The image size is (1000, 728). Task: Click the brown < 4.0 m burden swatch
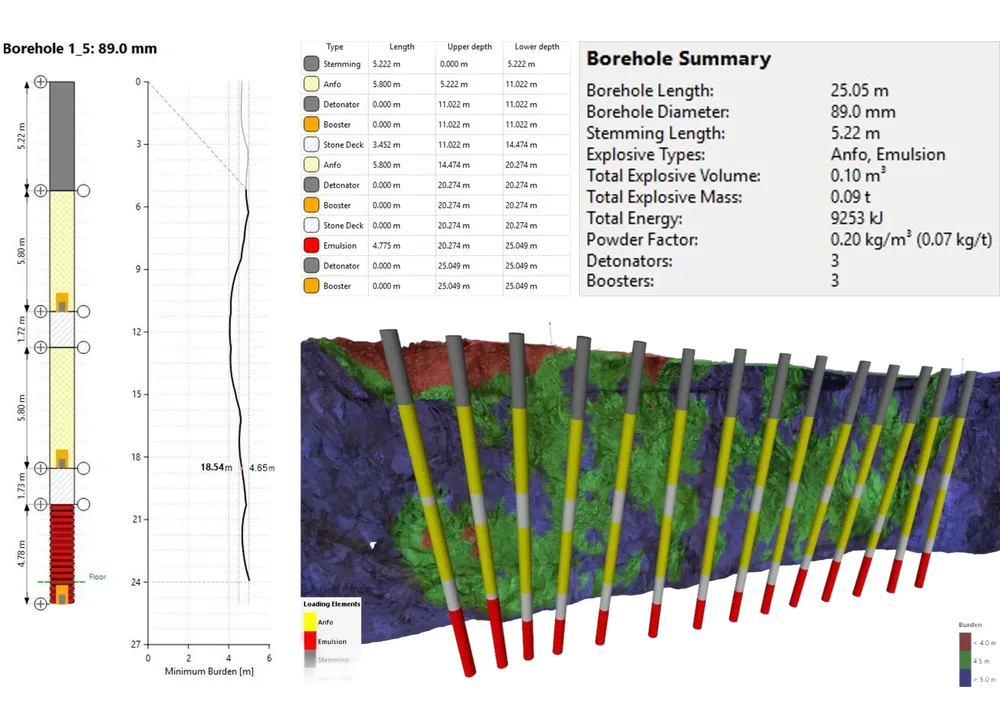pyautogui.click(x=965, y=642)
